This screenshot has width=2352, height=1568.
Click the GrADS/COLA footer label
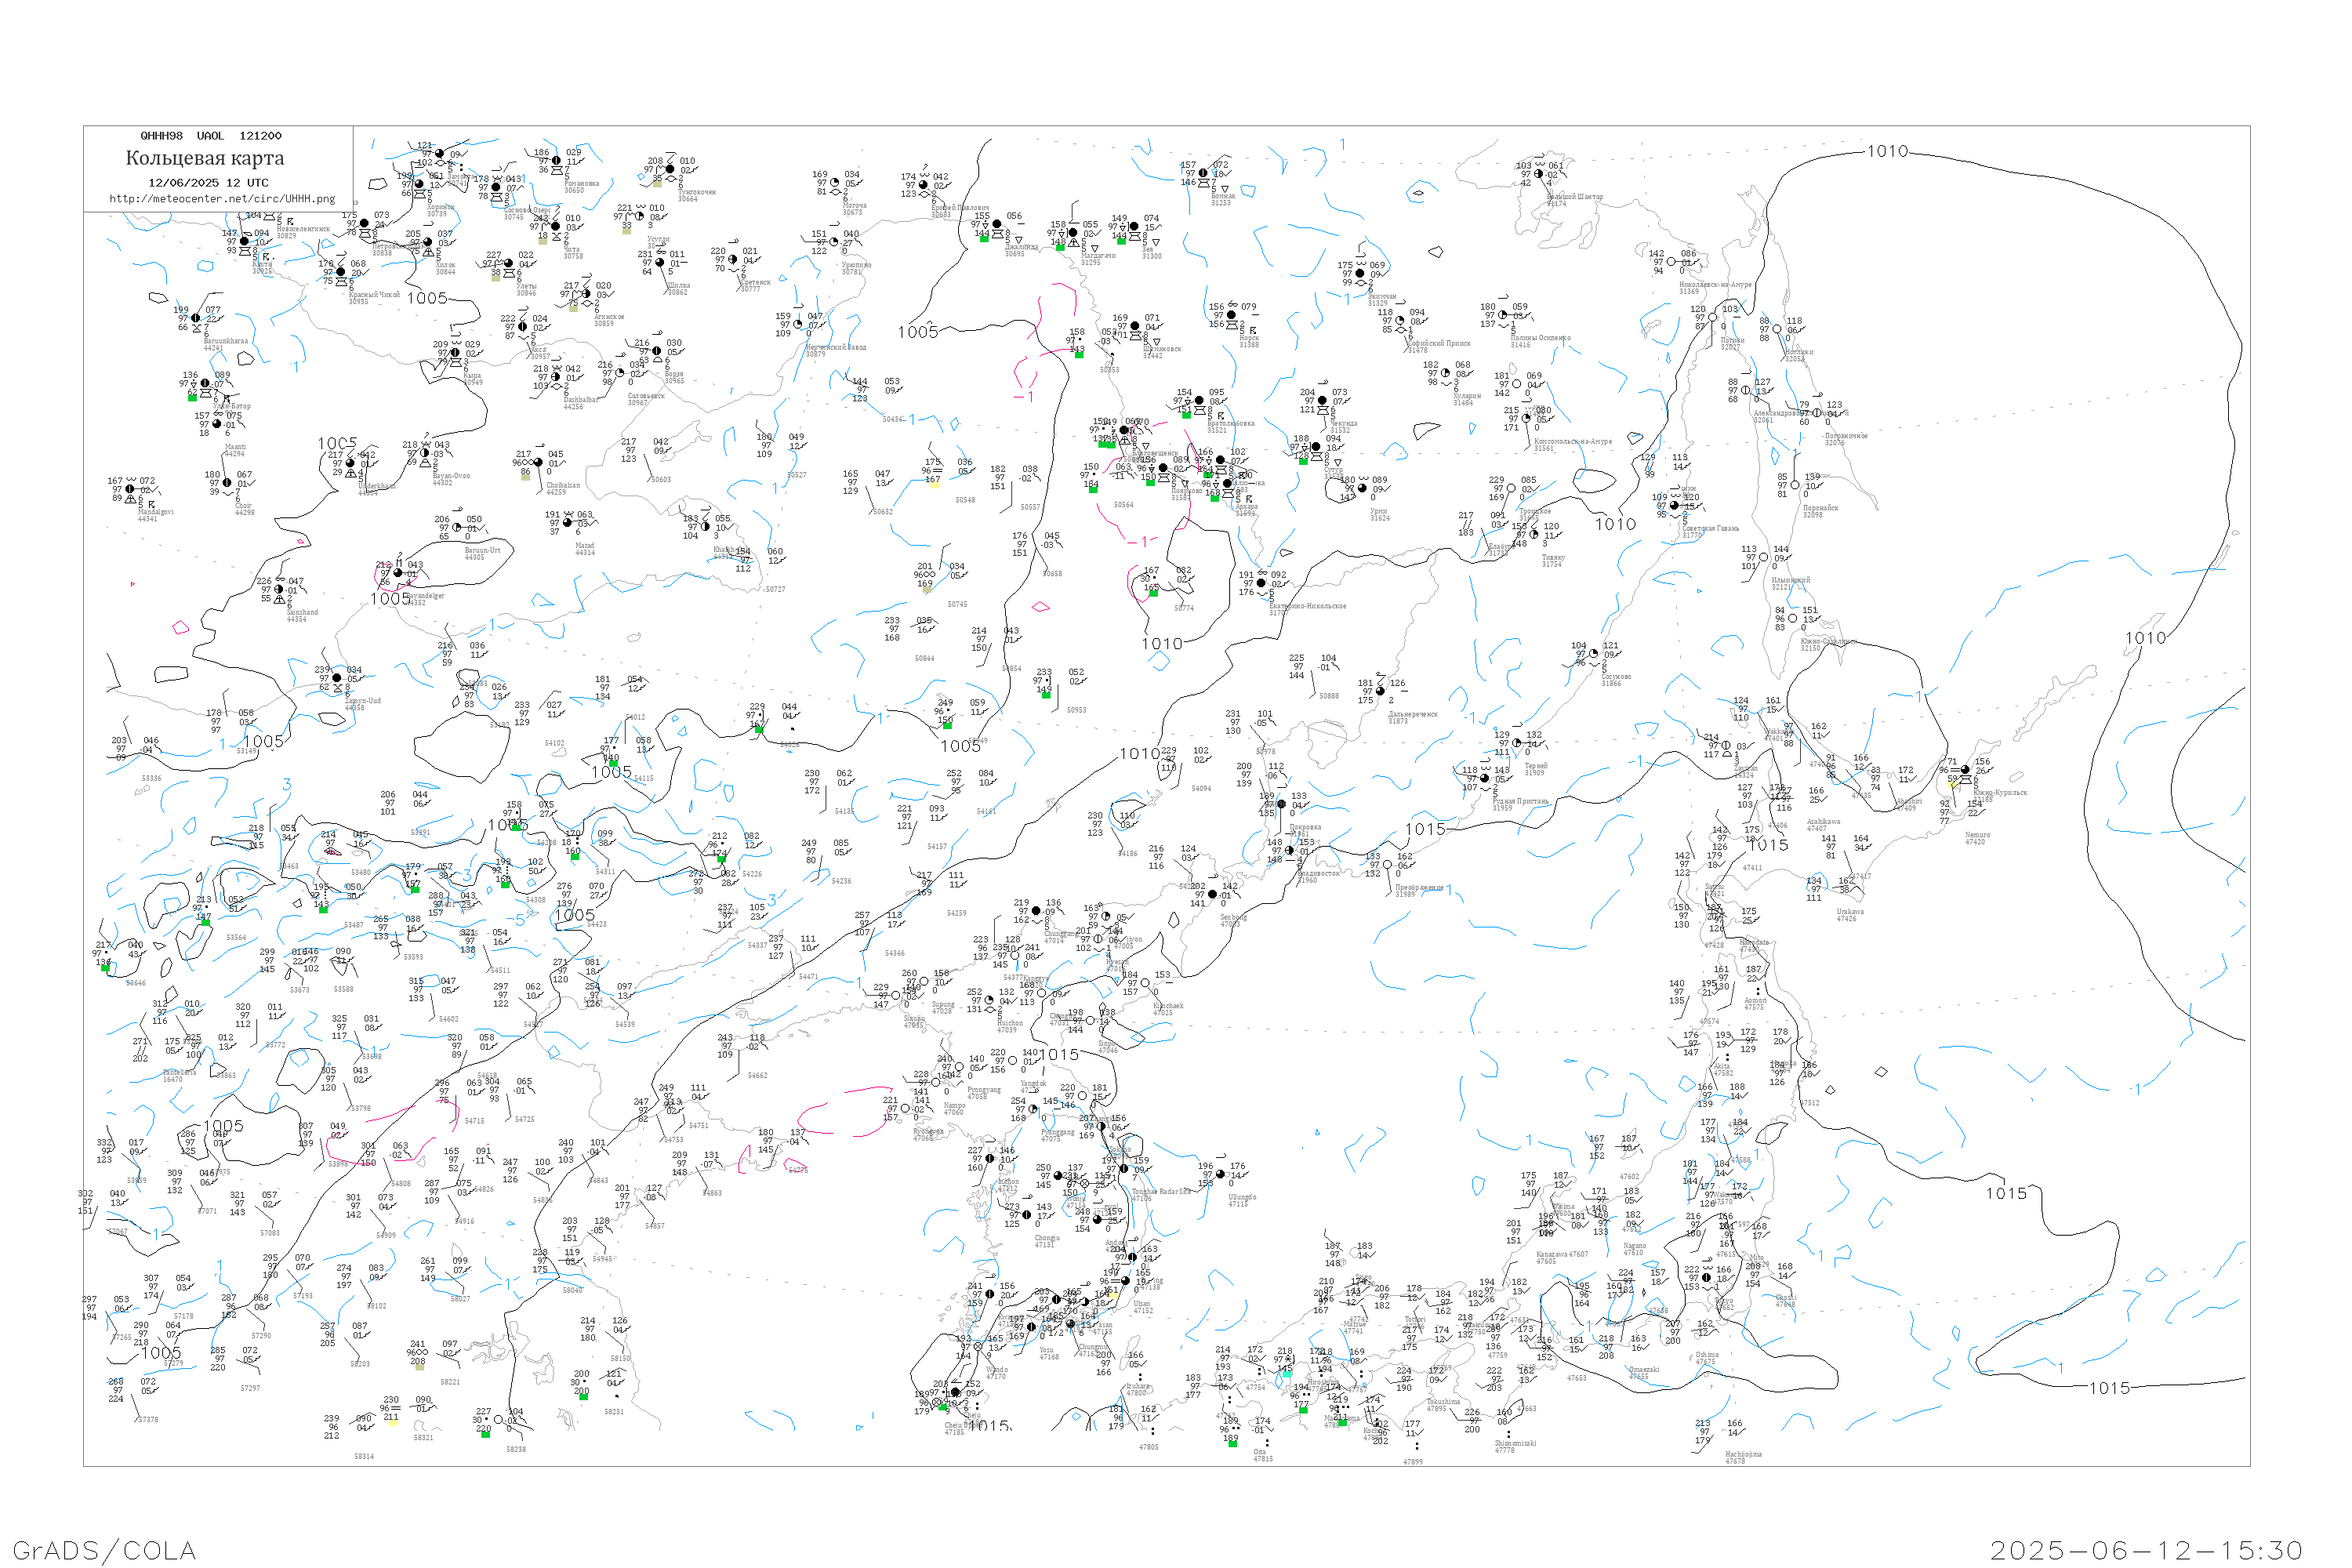(x=104, y=1550)
